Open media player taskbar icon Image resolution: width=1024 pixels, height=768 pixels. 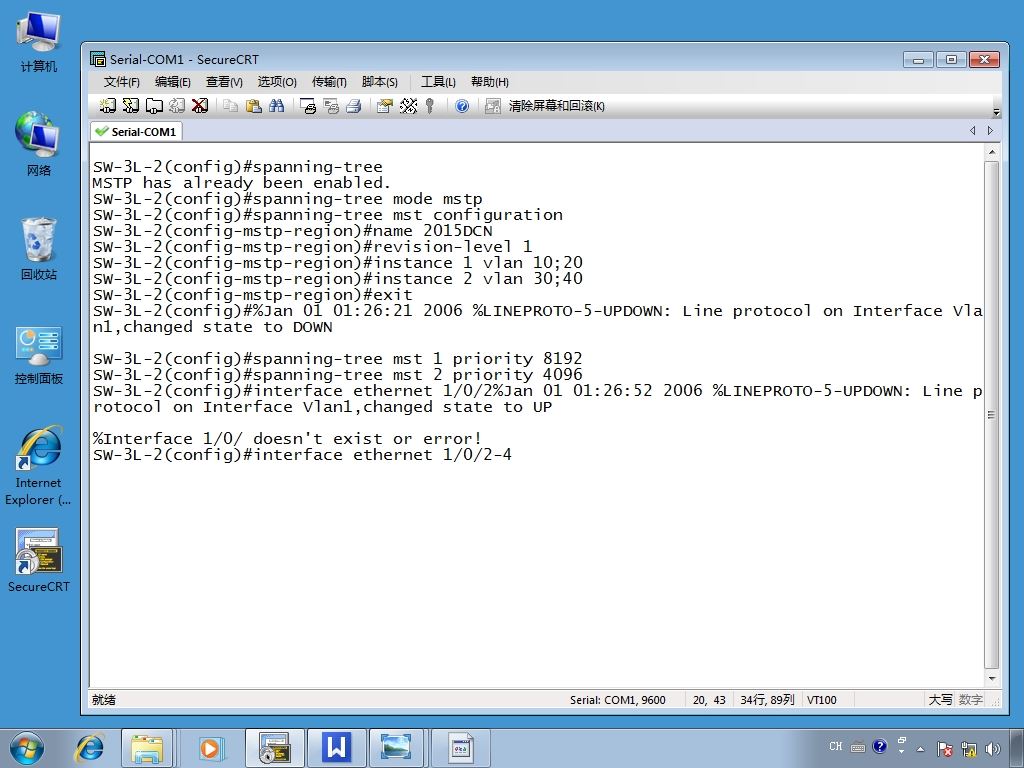click(210, 748)
